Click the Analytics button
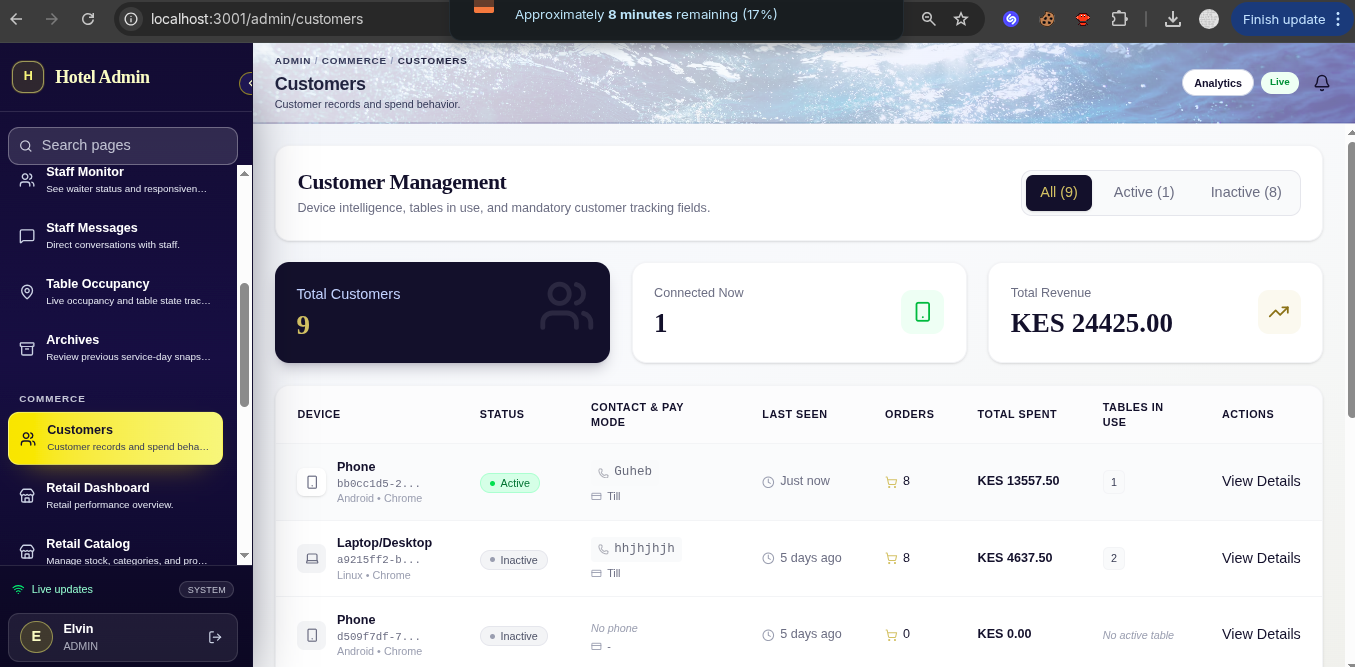The width and height of the screenshot is (1355, 667). tap(1218, 83)
